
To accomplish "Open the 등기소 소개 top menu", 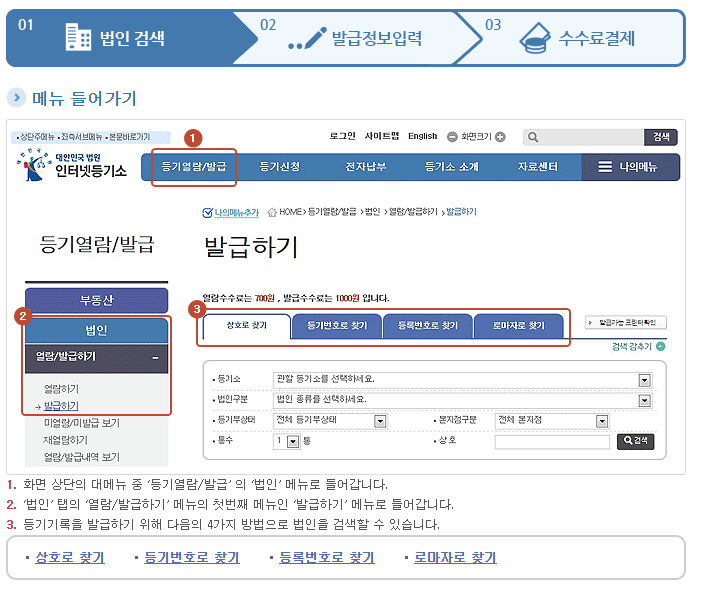I will click(452, 167).
